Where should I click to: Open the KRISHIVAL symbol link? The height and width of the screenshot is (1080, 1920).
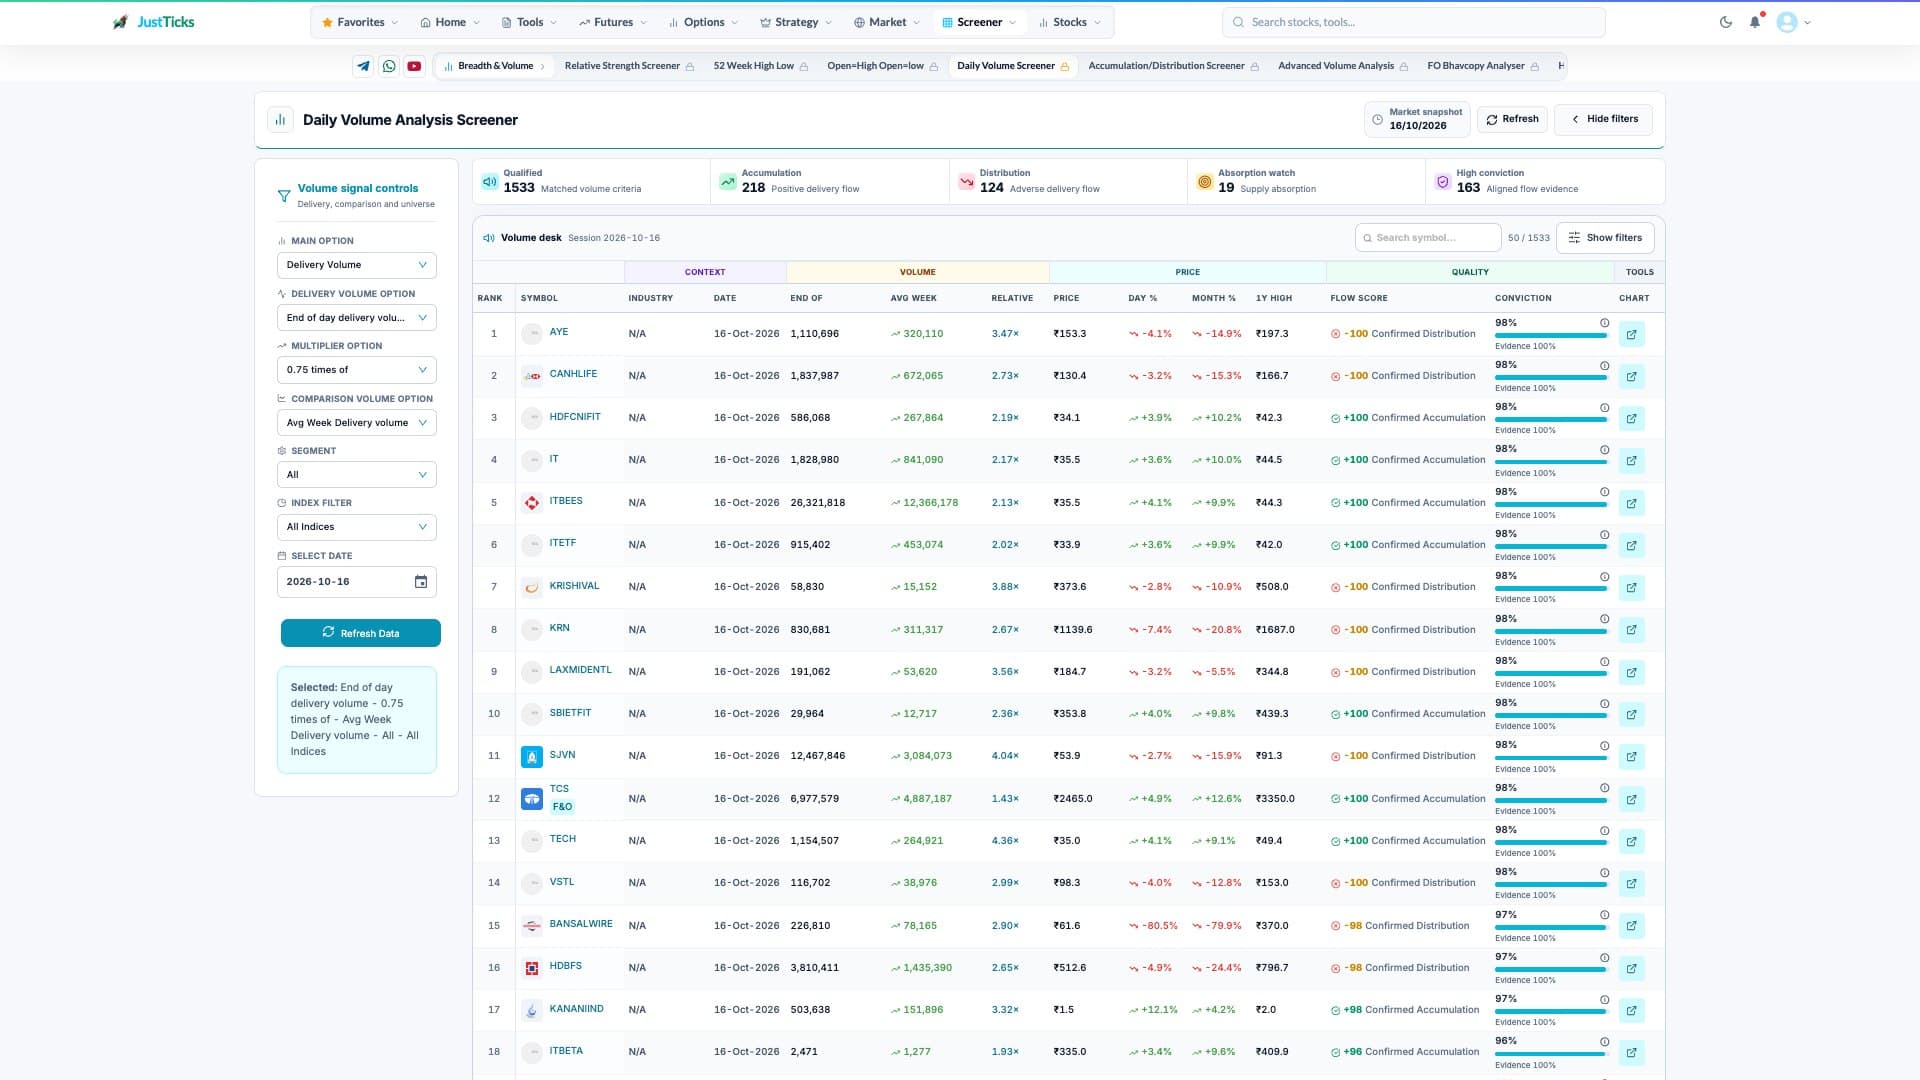[574, 586]
